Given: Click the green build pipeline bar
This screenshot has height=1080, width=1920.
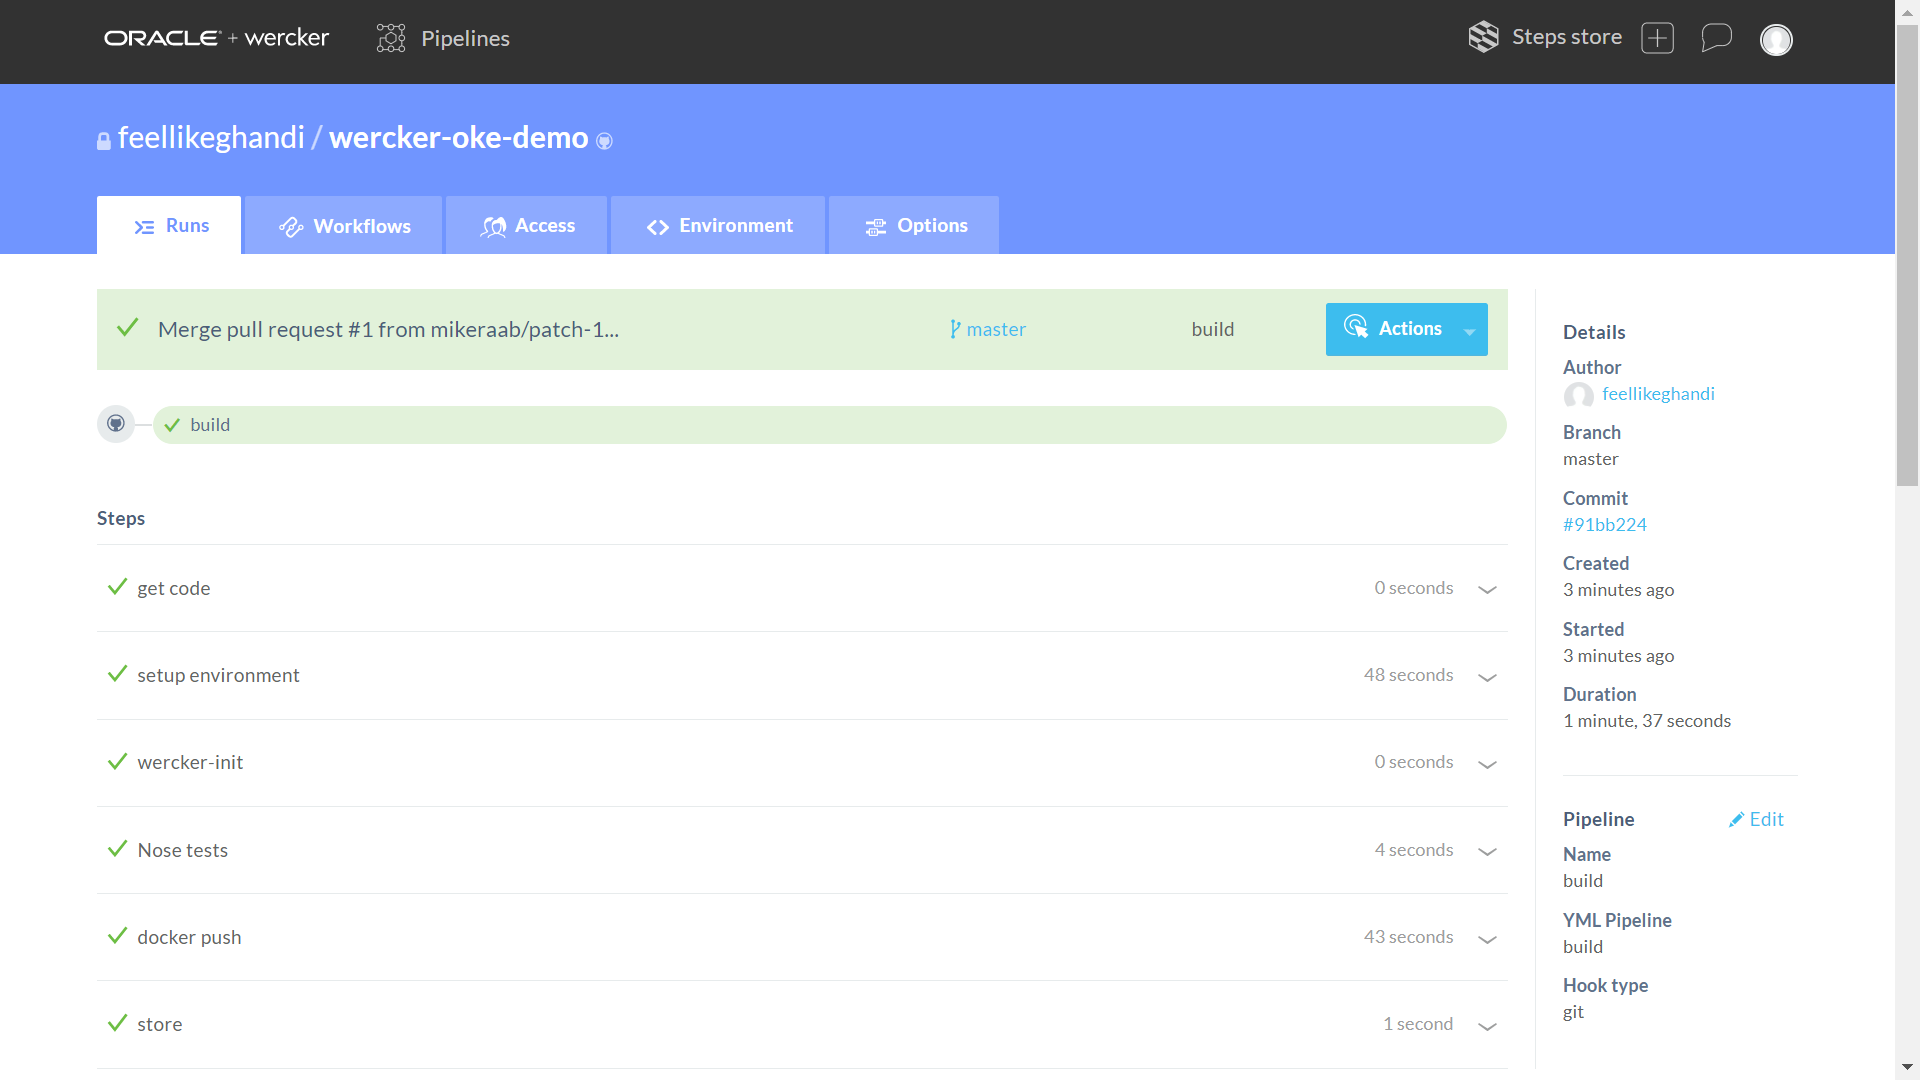Looking at the screenshot, I should [830, 425].
